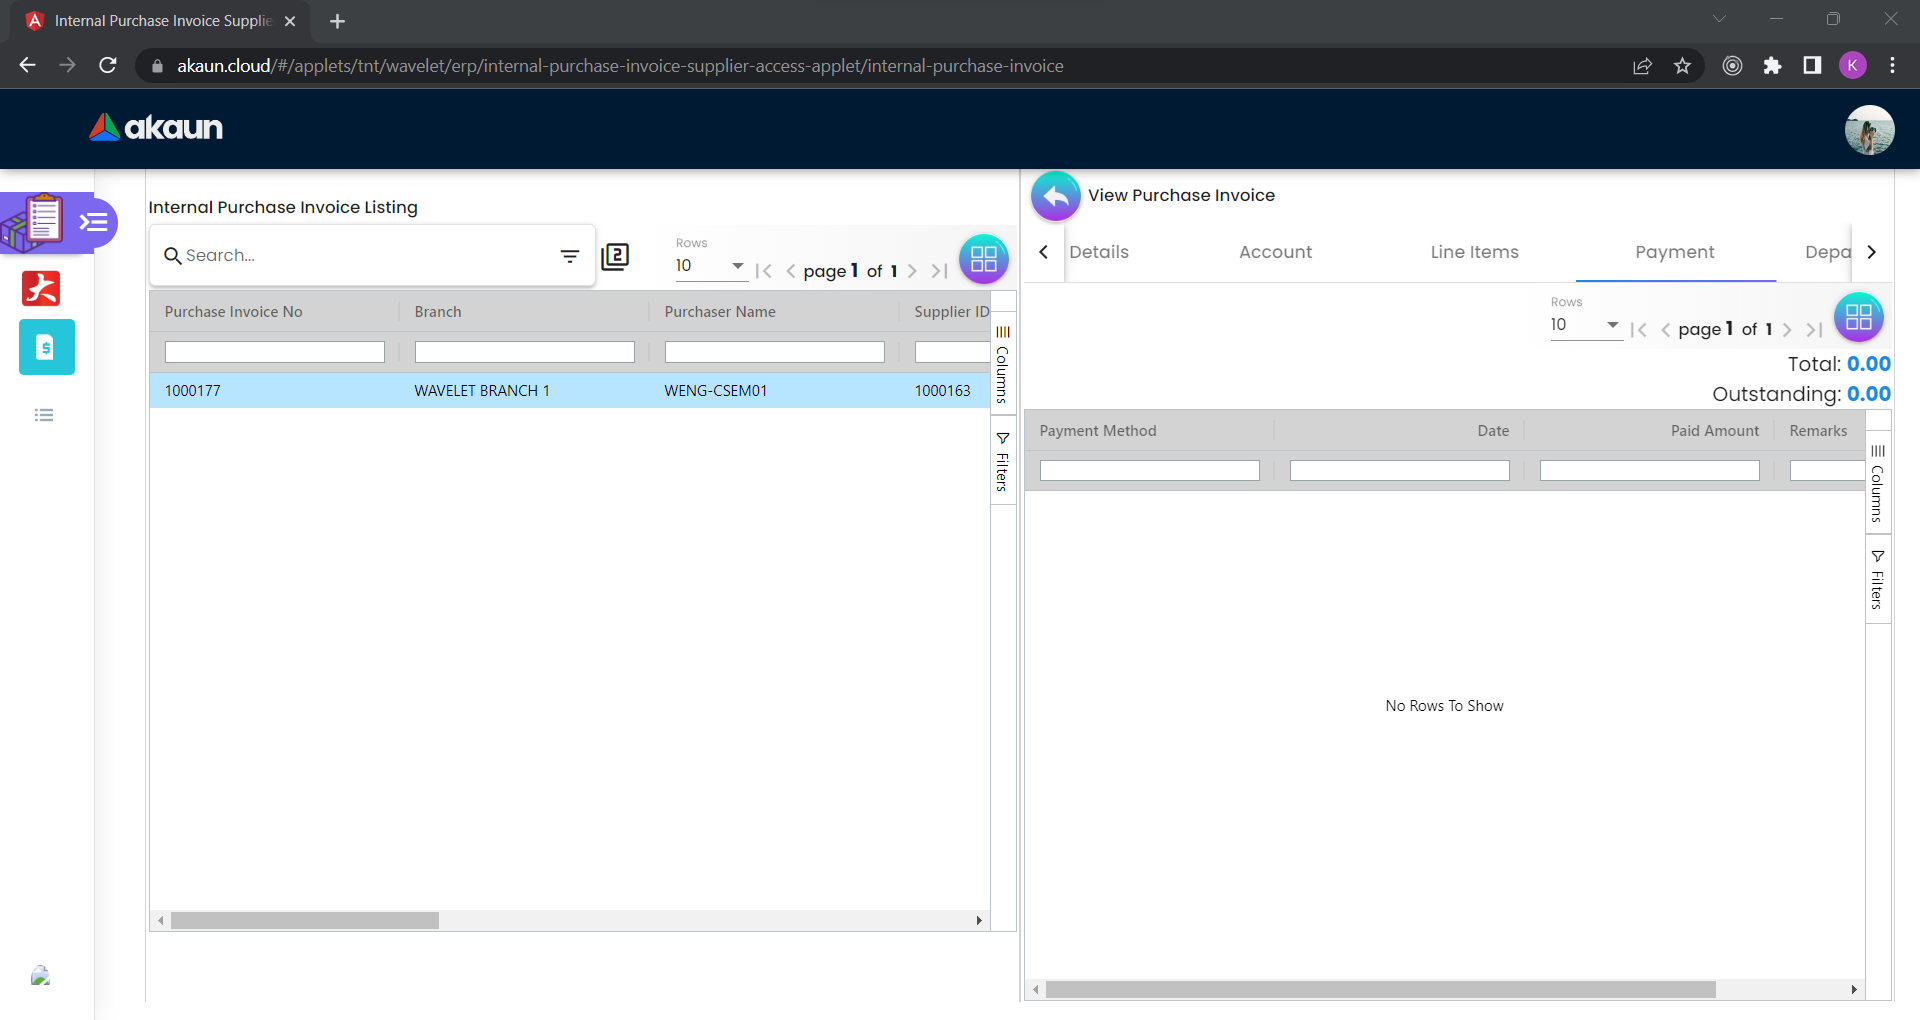Toggle the Filters side panel in invoice listing
The image size is (1920, 1020).
coord(1002,461)
